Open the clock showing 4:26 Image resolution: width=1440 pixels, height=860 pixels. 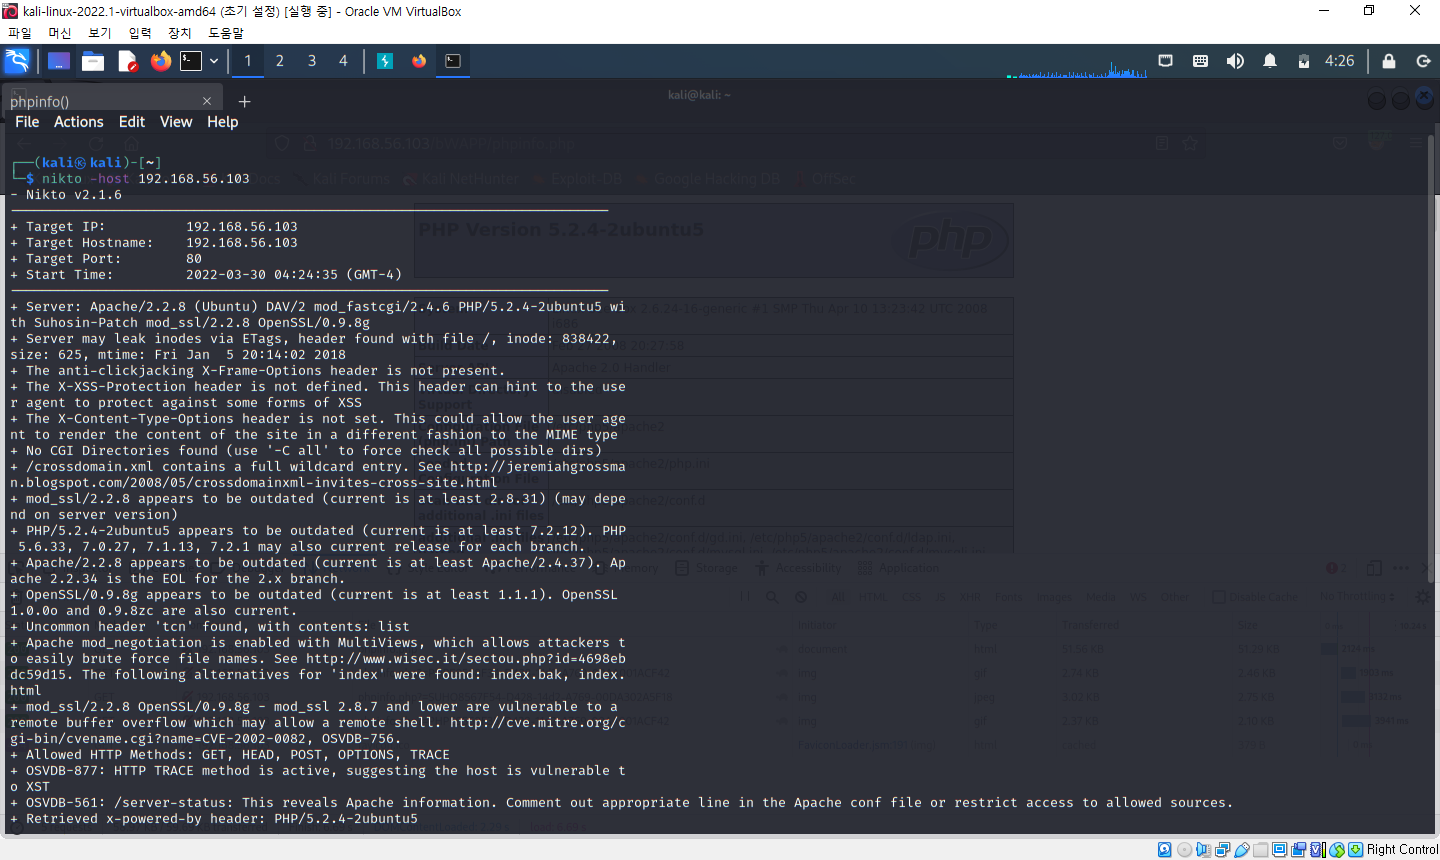[1340, 61]
